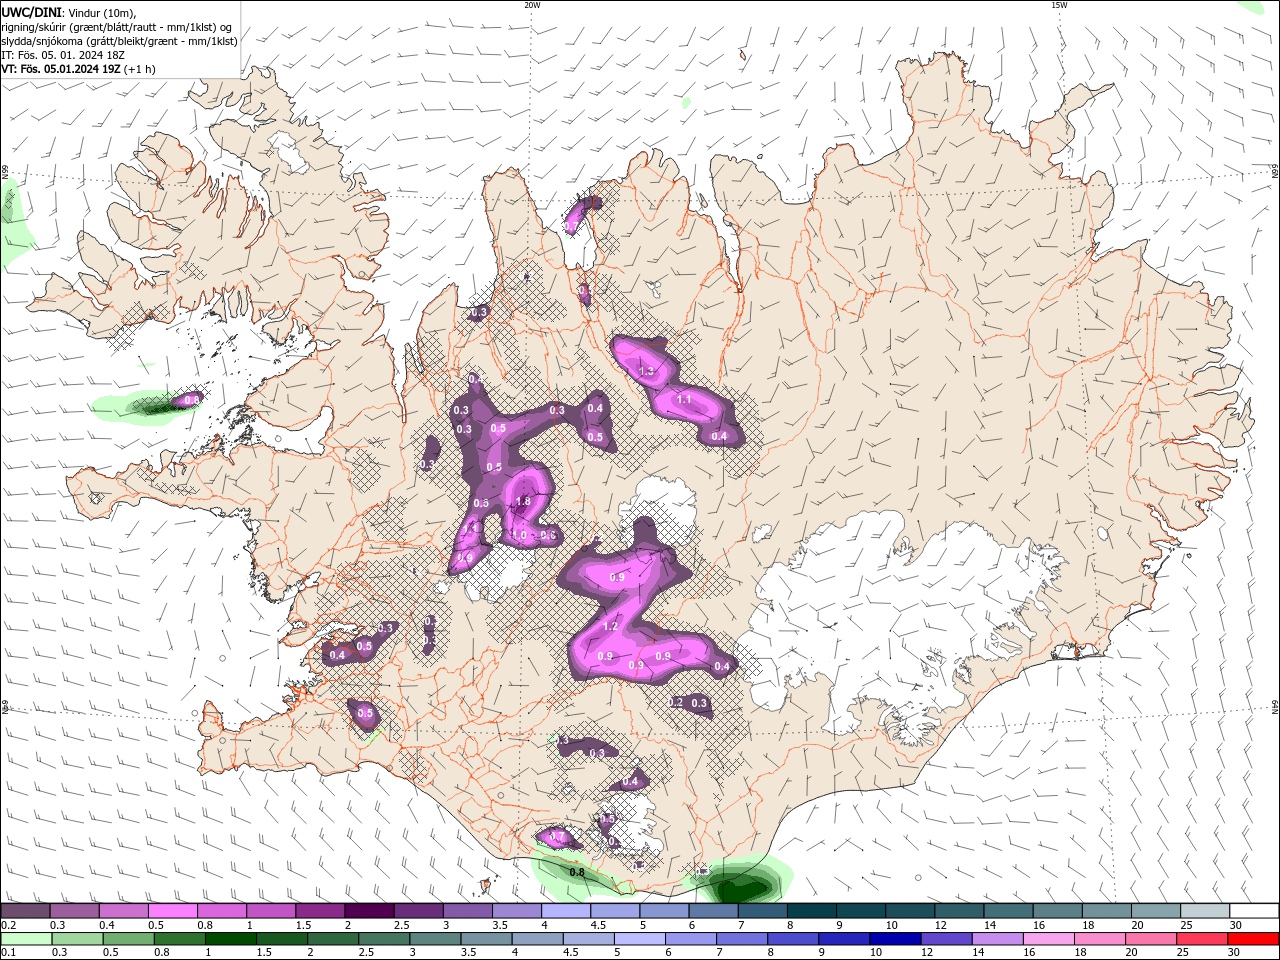Choose the light lavender swatch at value 4, upper row
Image resolution: width=1280 pixels, height=960 pixels.
pyautogui.click(x=565, y=911)
